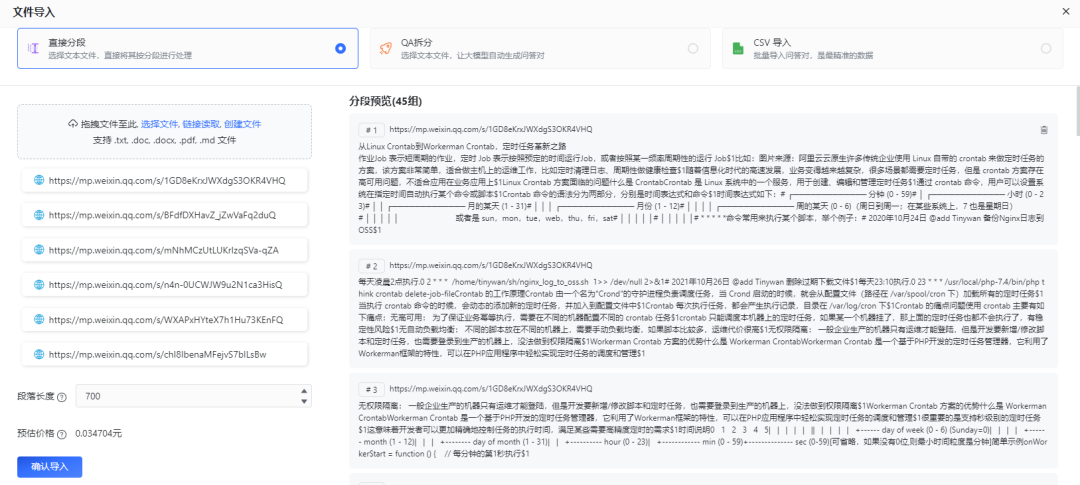Click the 直接分段 segment icon
This screenshot has height=485, width=1080.
click(x=33, y=48)
